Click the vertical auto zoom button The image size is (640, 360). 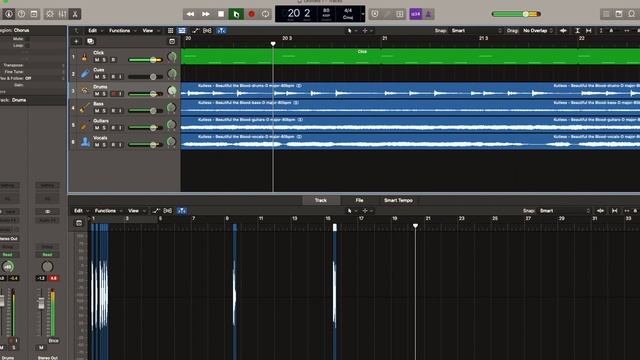click(577, 31)
